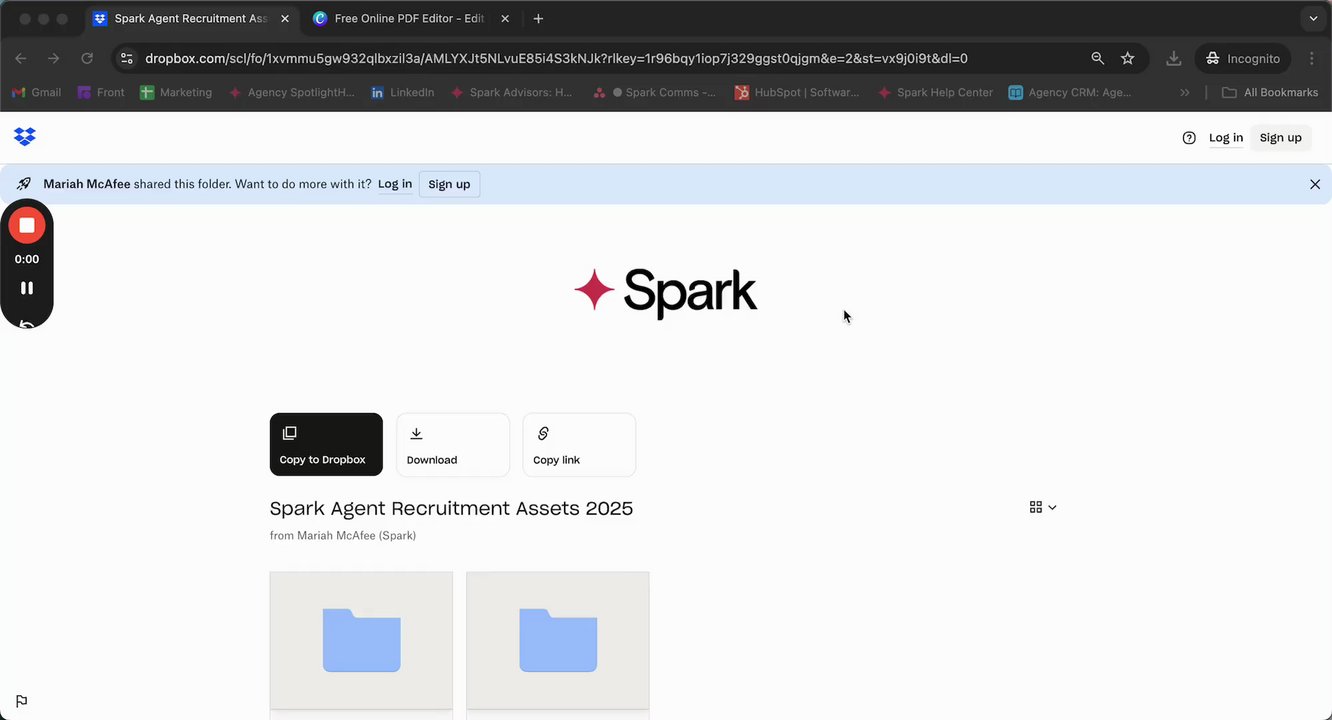Open the Front bookmark
The image size is (1332, 720).
click(100, 92)
